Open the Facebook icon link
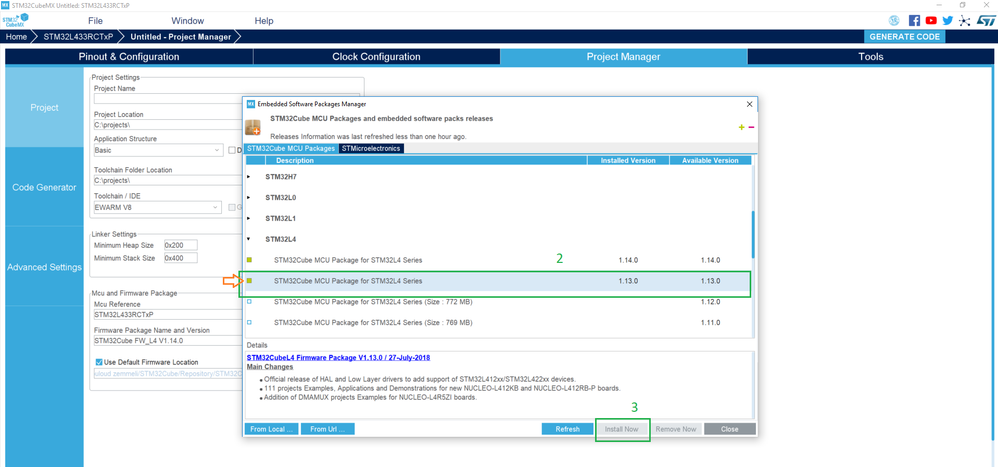The width and height of the screenshot is (998, 467). coord(915,20)
